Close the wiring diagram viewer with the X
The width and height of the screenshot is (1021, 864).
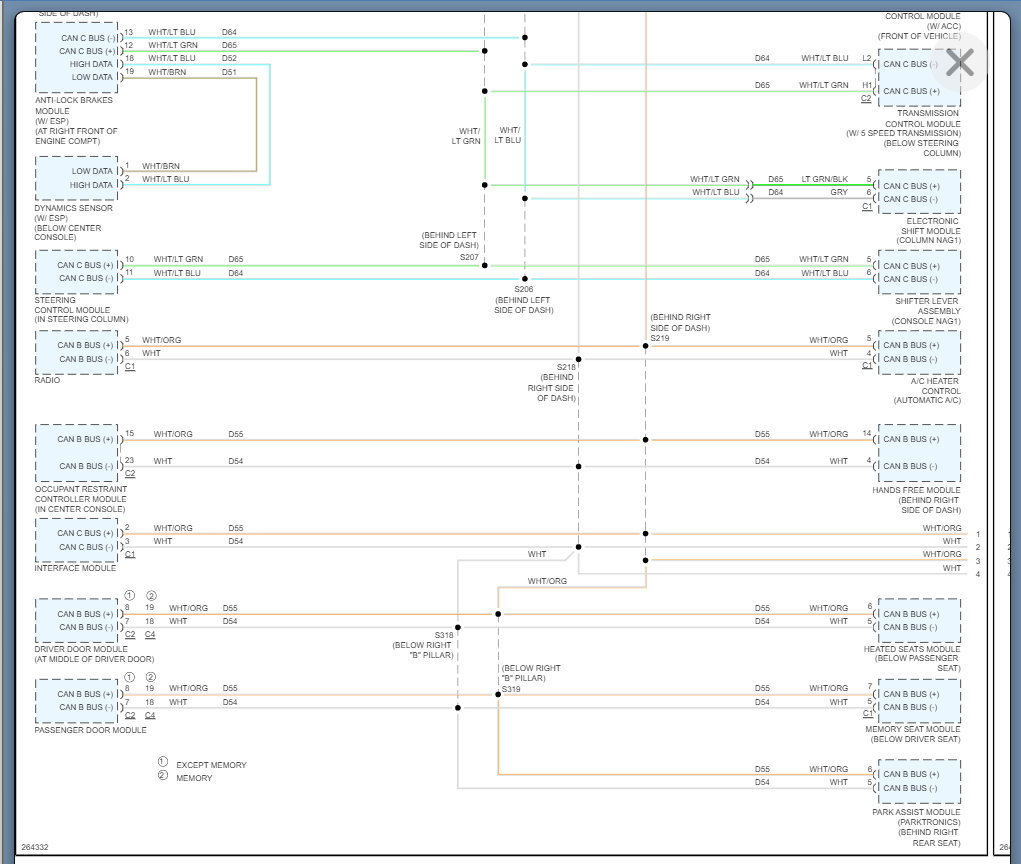coord(960,63)
